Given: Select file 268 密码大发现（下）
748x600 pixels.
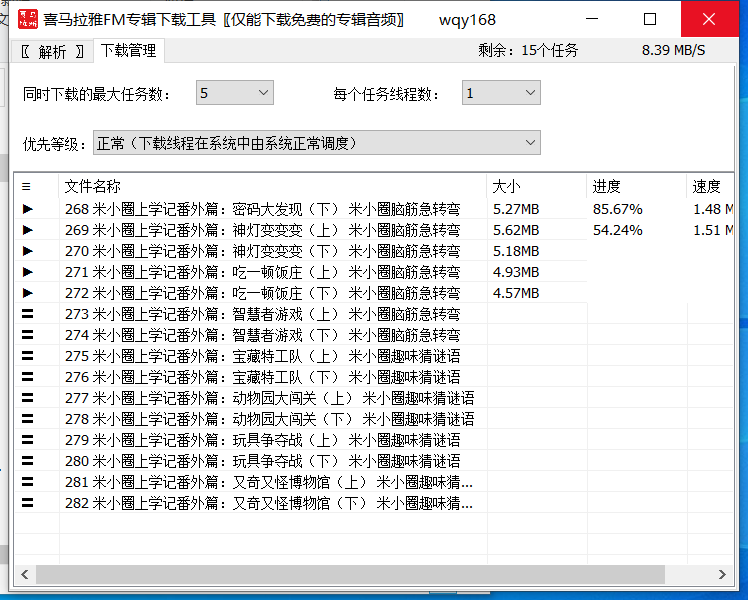Looking at the screenshot, I should tap(262, 209).
